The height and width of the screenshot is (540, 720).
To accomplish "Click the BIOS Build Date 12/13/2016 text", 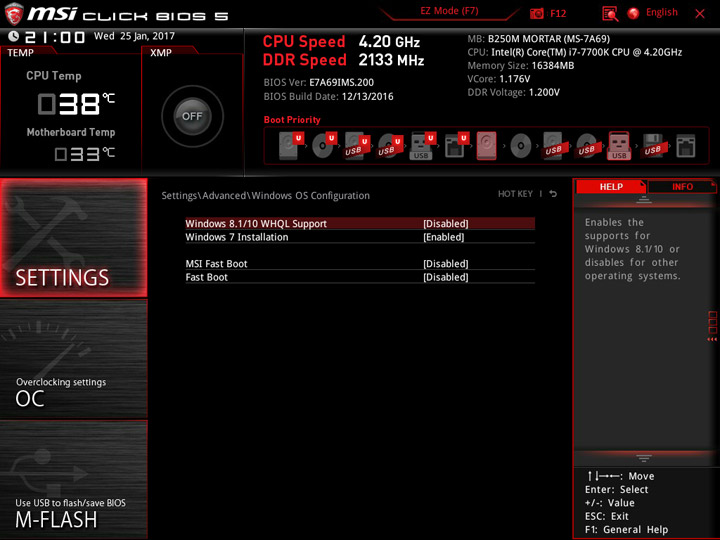I will click(328, 96).
